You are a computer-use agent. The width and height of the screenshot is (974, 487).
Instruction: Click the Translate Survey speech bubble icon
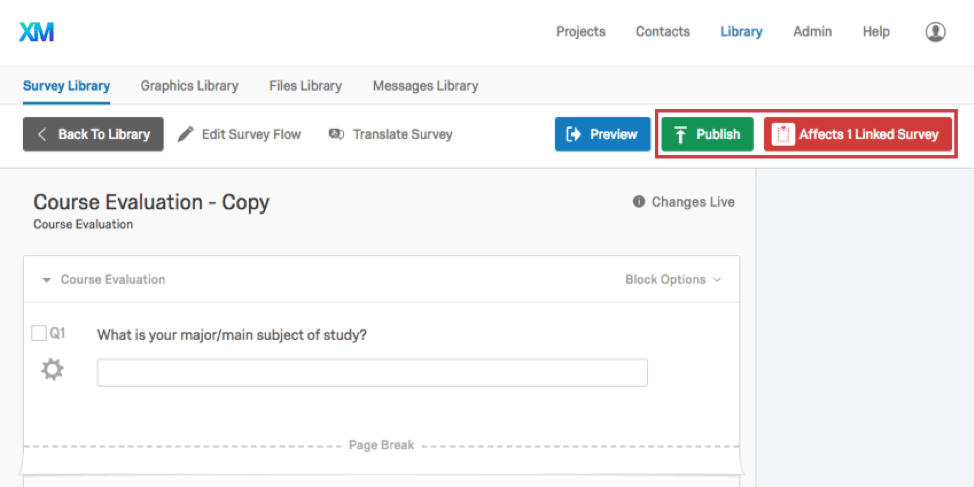pyautogui.click(x=336, y=134)
